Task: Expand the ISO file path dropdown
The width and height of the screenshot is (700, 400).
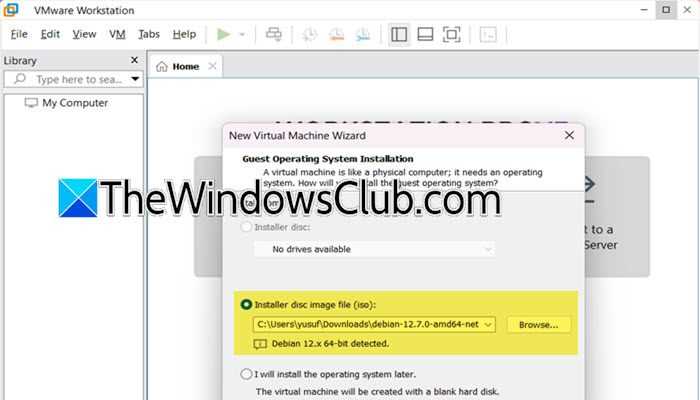Action: pos(488,325)
